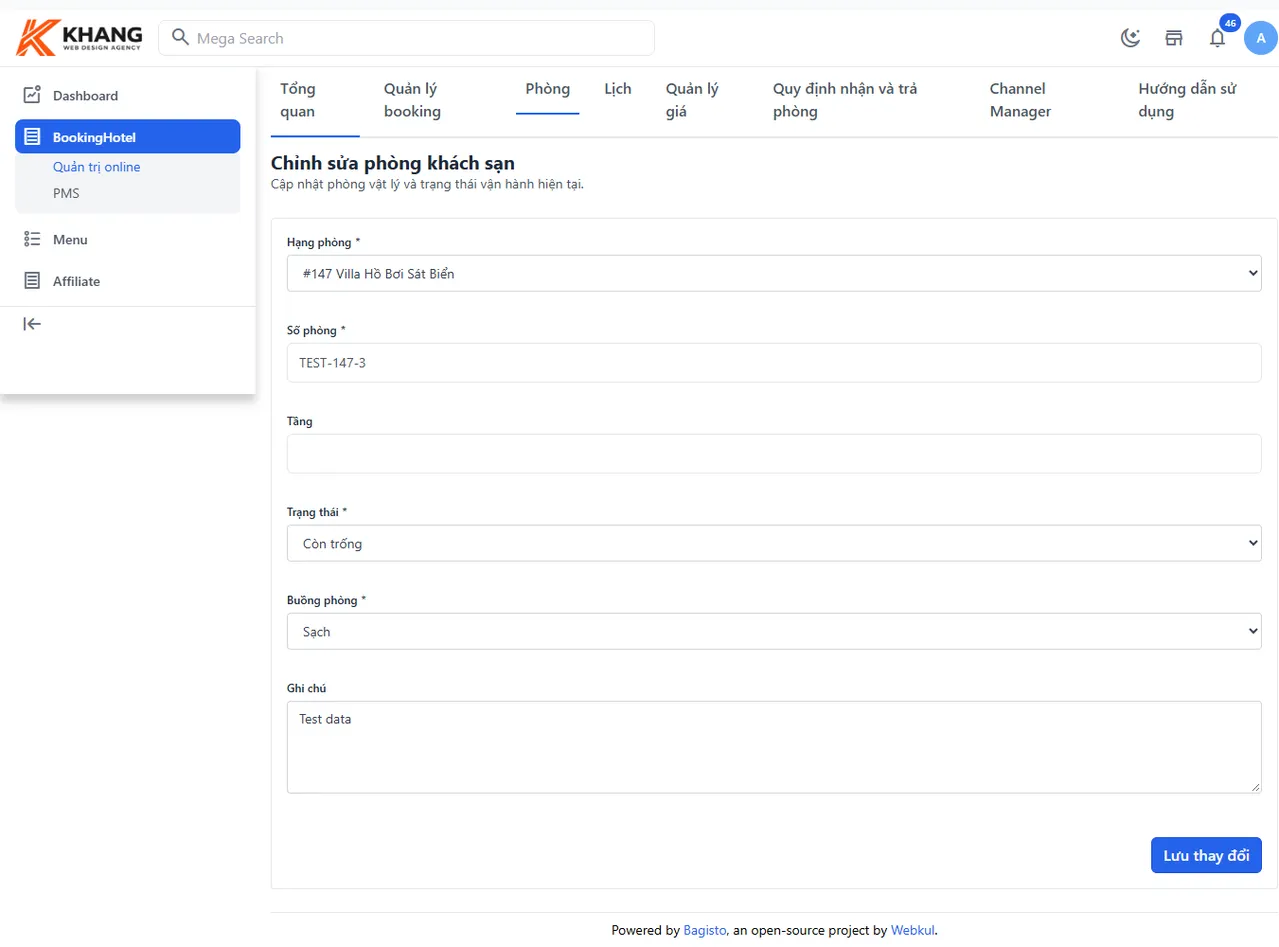
Task: Click the Affiliate label in sidebar
Action: [x=76, y=281]
